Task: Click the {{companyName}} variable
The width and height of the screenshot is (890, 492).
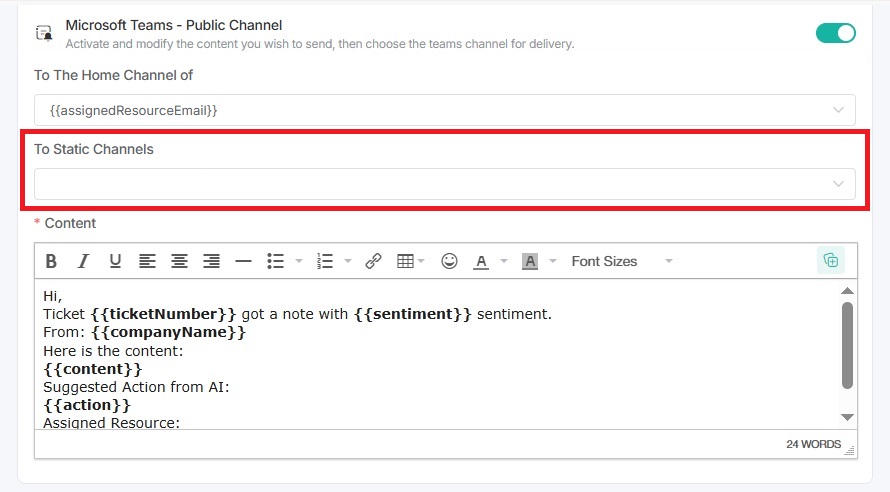Action: (x=169, y=332)
